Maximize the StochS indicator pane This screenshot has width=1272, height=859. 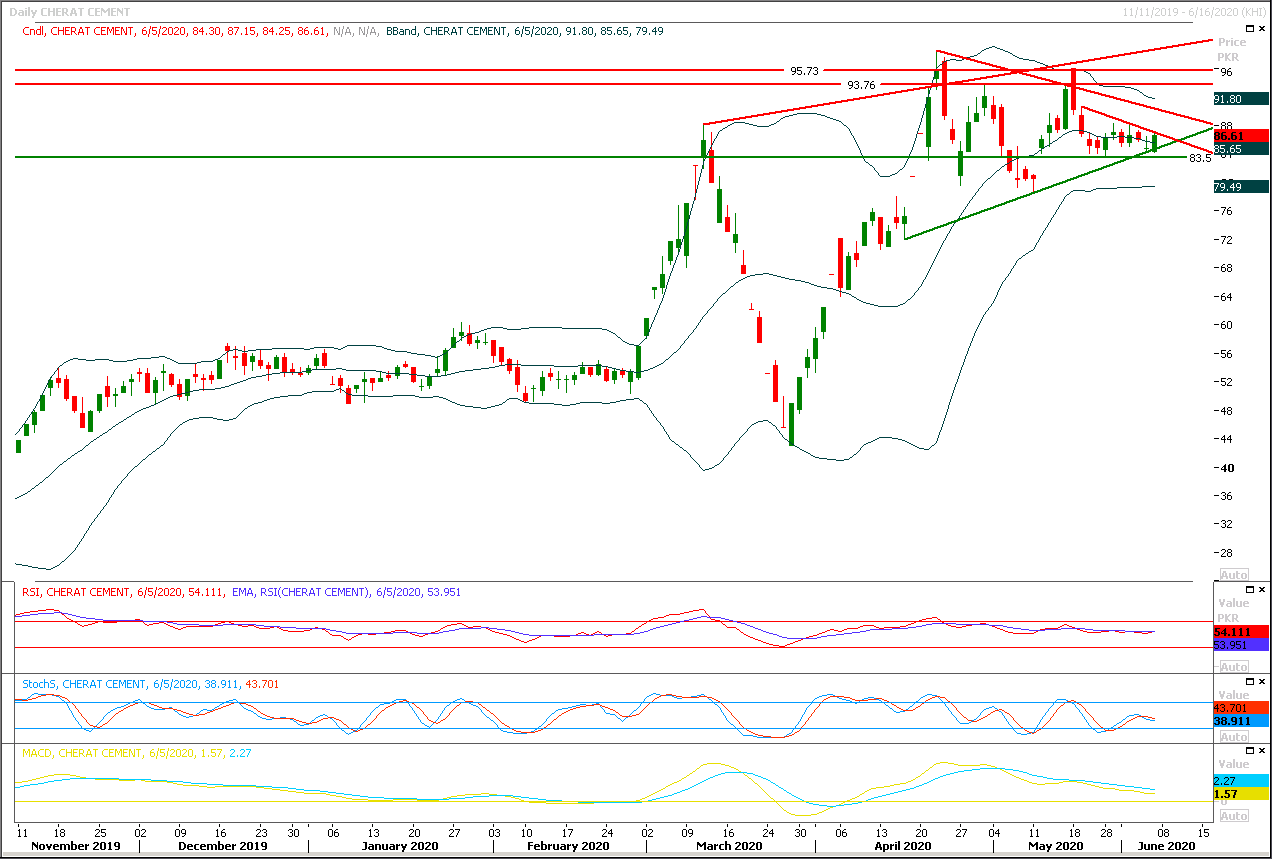pyautogui.click(x=1249, y=682)
